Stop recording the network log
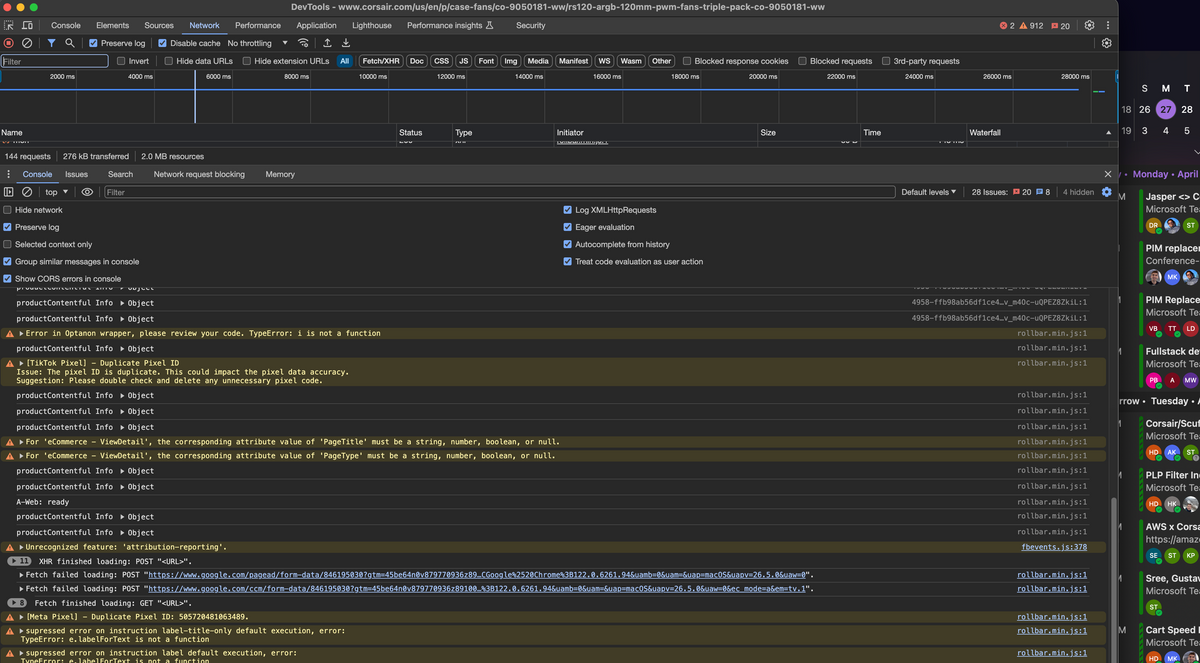The width and height of the screenshot is (1200, 663). (x=9, y=43)
